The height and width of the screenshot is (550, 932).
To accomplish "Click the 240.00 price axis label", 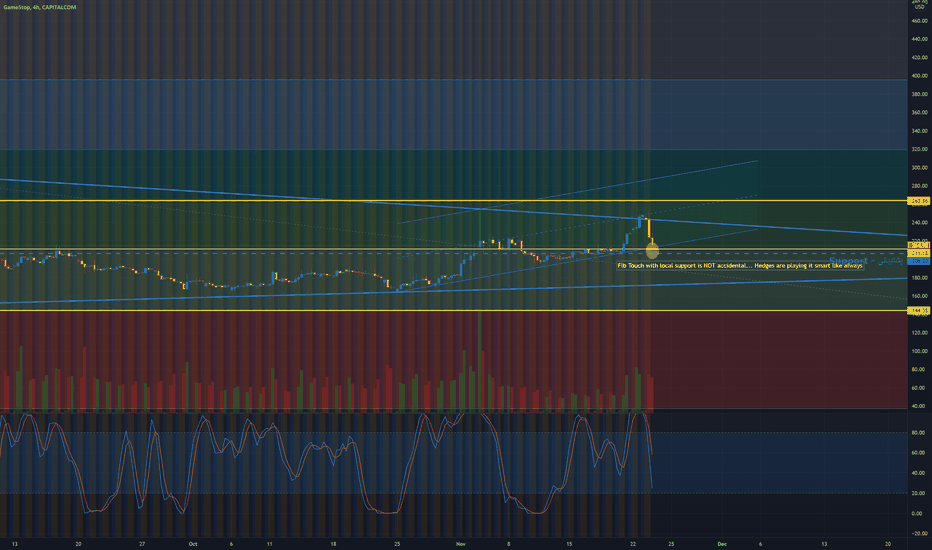I will (x=919, y=222).
